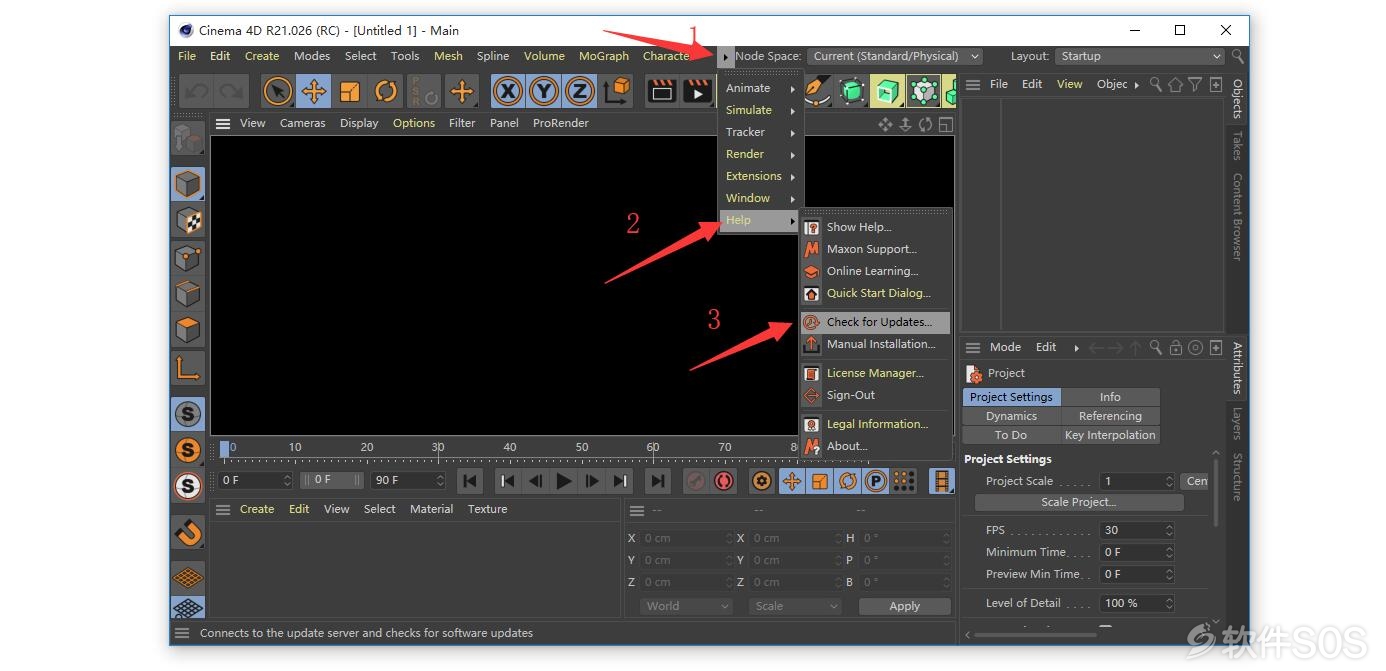Open the Content Browser side tab
This screenshot has height=671, width=1386.
[1237, 217]
